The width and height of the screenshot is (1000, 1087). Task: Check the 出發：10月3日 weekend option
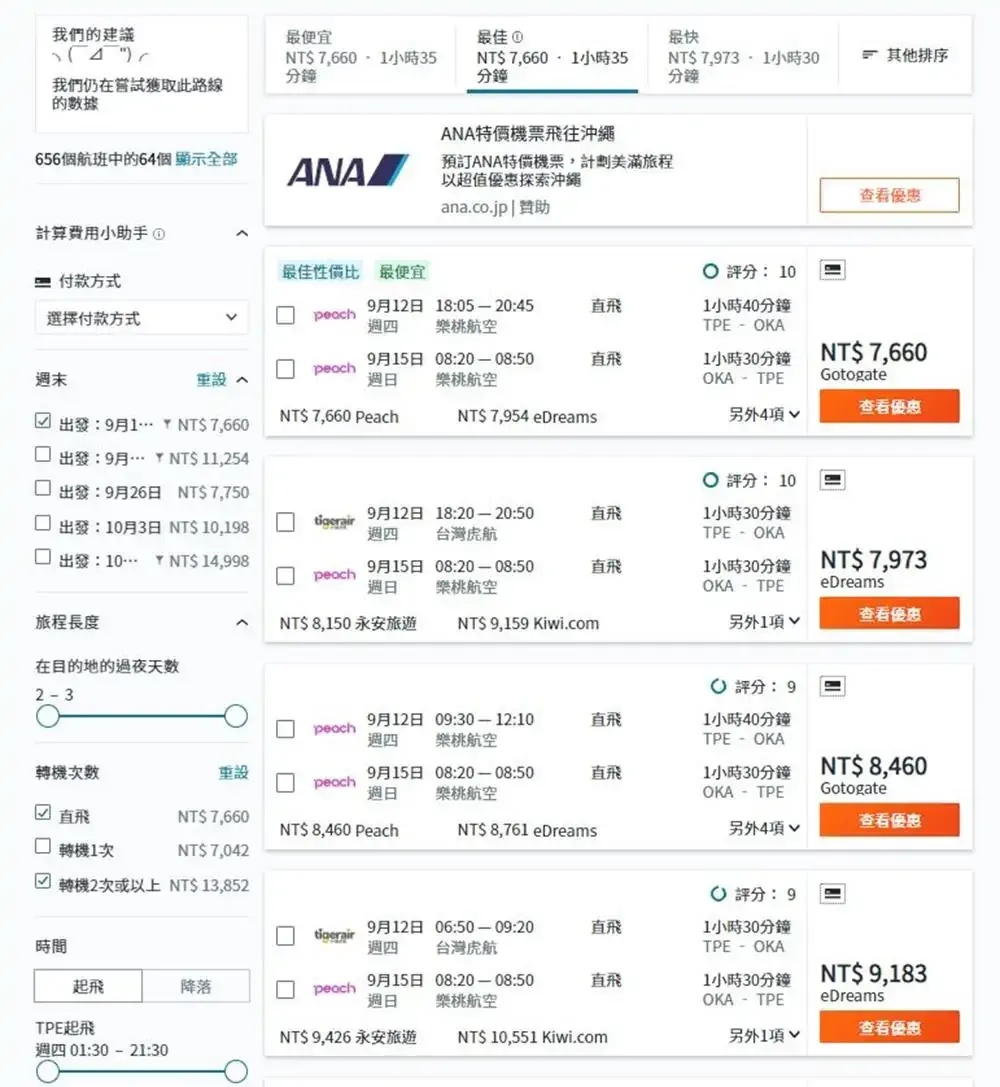[43, 523]
